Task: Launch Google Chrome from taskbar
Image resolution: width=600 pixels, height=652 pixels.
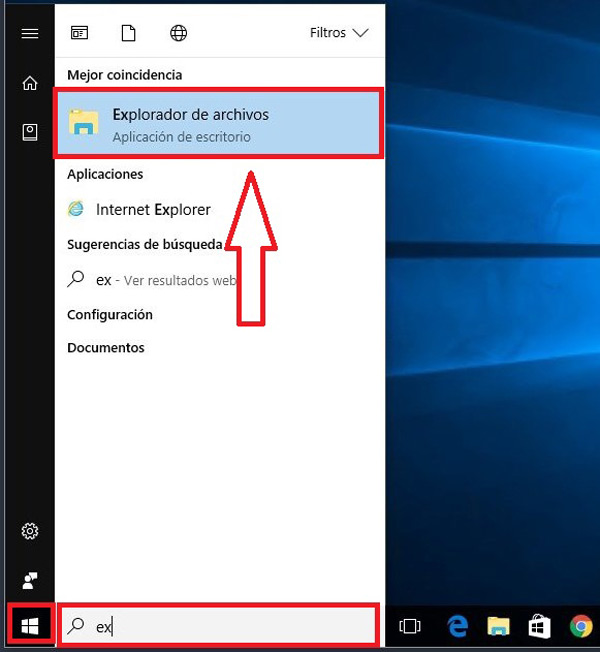Action: 580,627
